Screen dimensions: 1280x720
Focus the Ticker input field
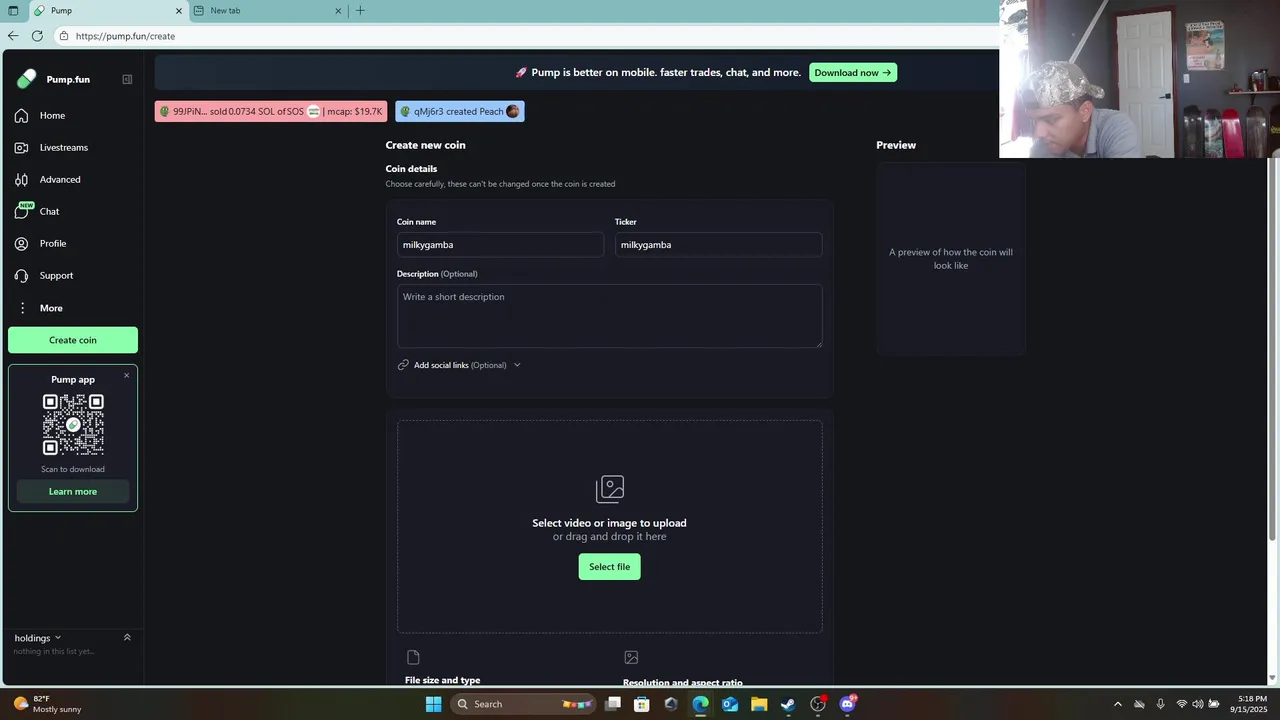pyautogui.click(x=718, y=245)
